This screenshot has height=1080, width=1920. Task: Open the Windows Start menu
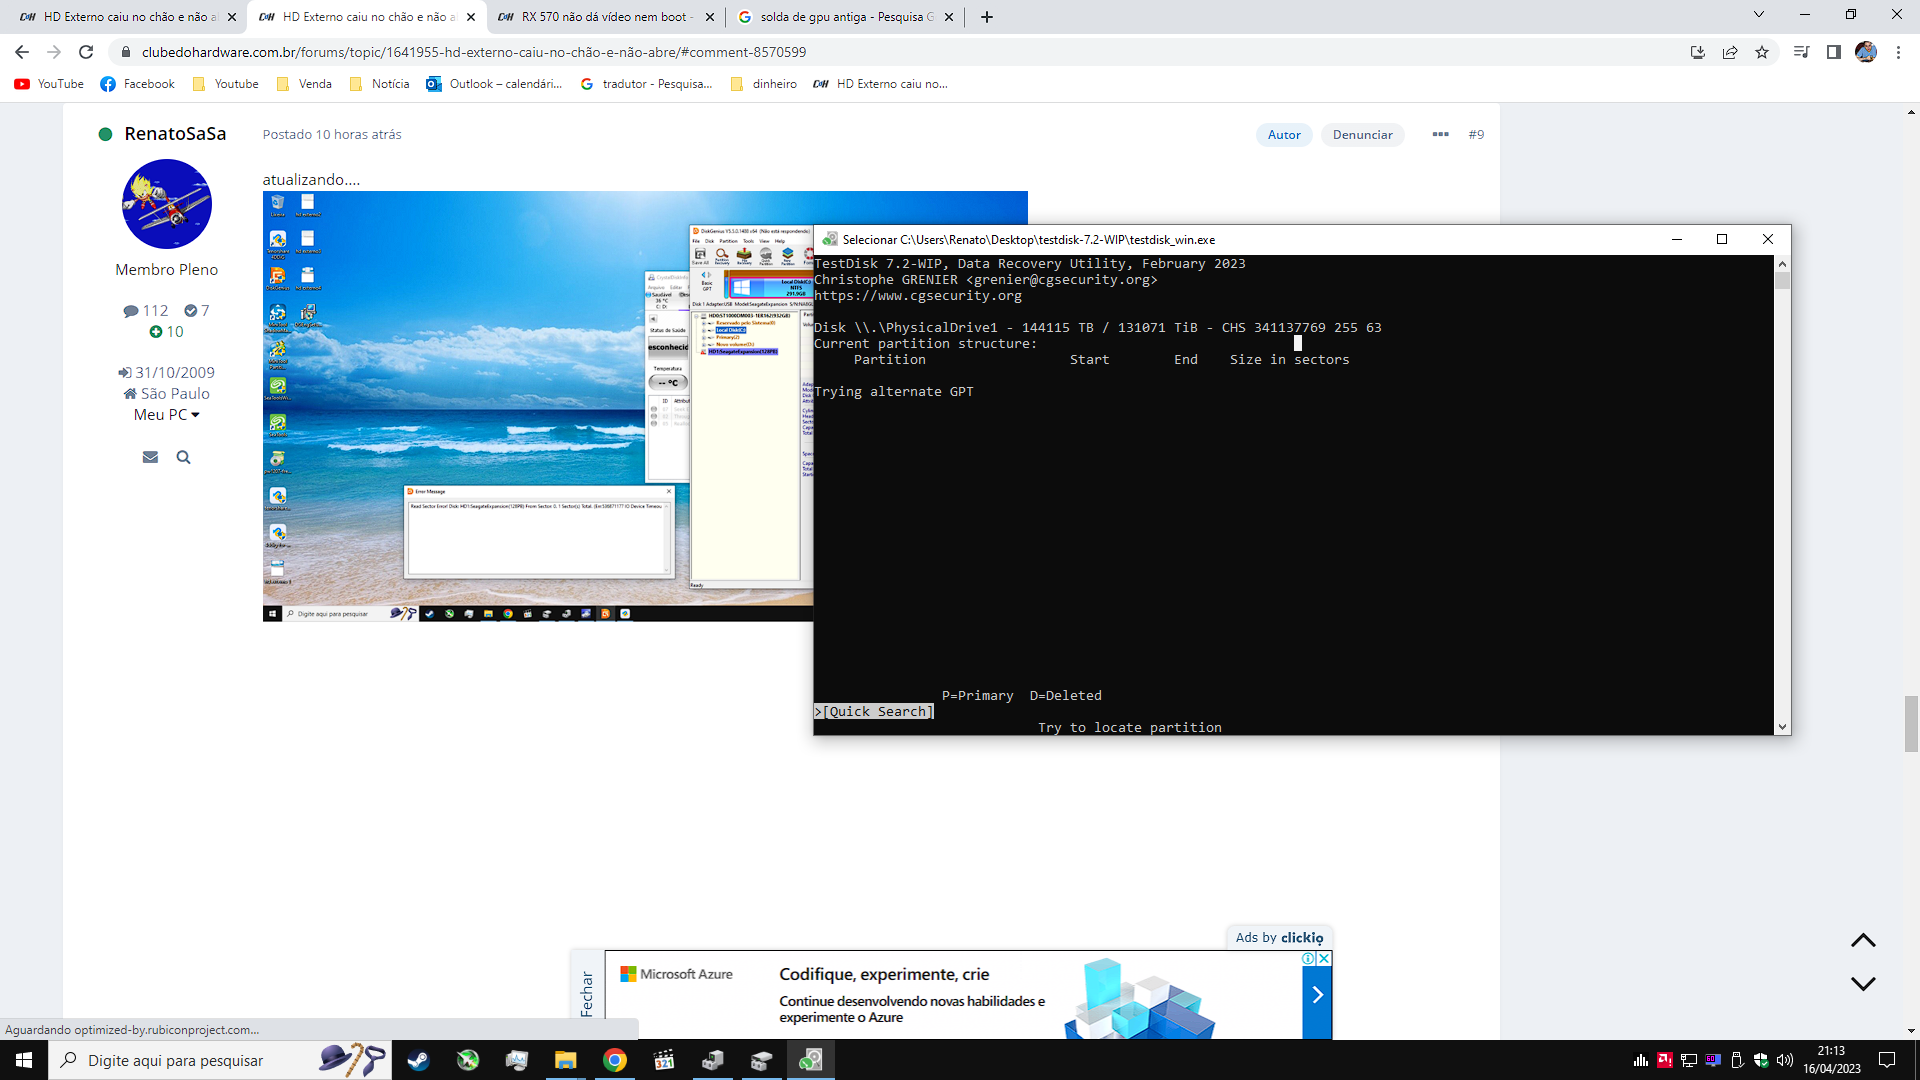tap(24, 1060)
